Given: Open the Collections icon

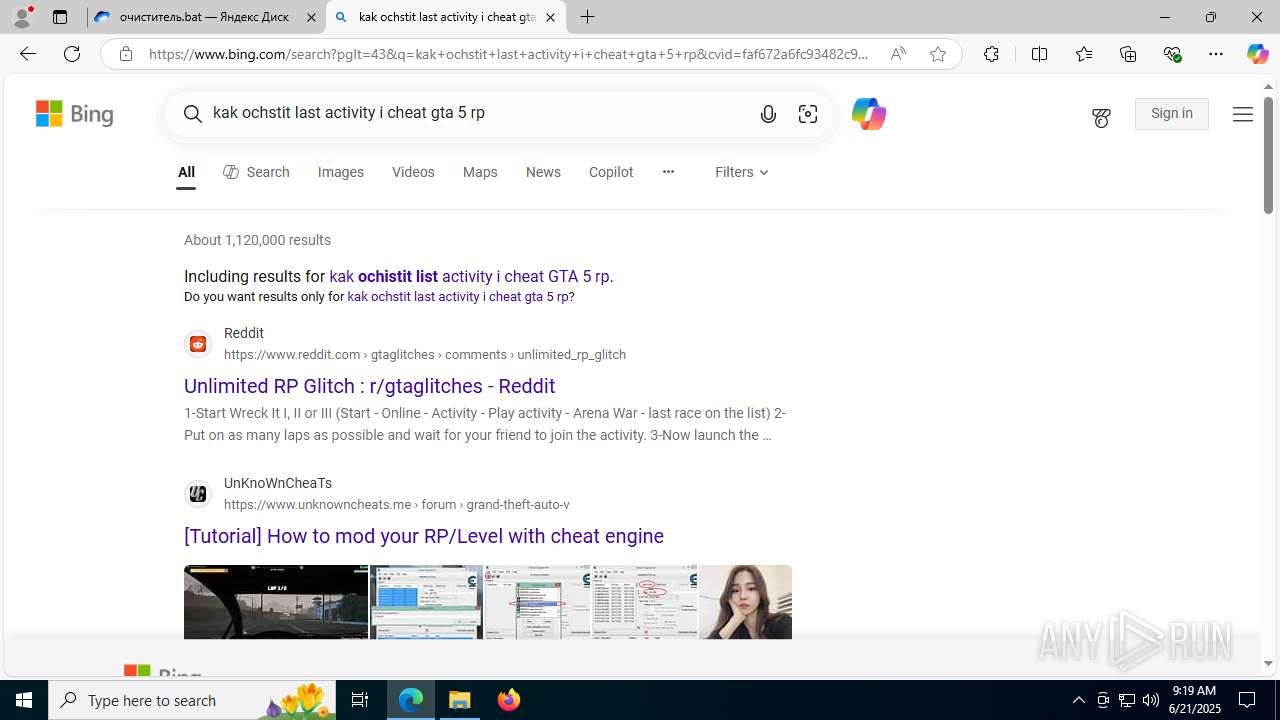Looking at the screenshot, I should [x=1128, y=54].
